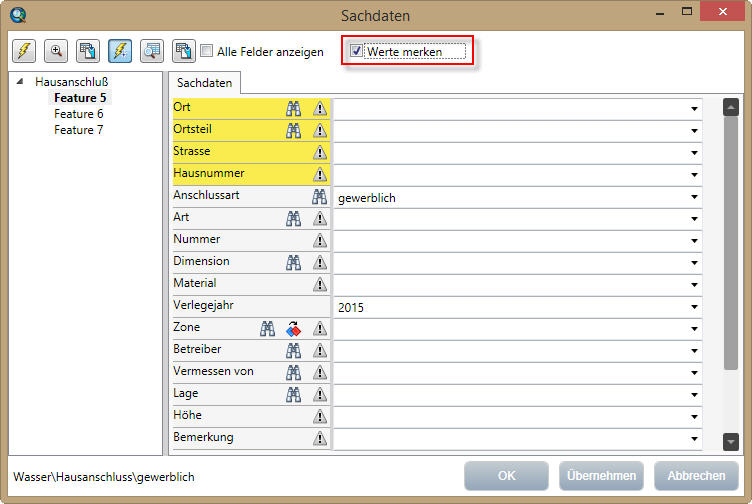Click the scrollbar up arrow

pos(730,107)
